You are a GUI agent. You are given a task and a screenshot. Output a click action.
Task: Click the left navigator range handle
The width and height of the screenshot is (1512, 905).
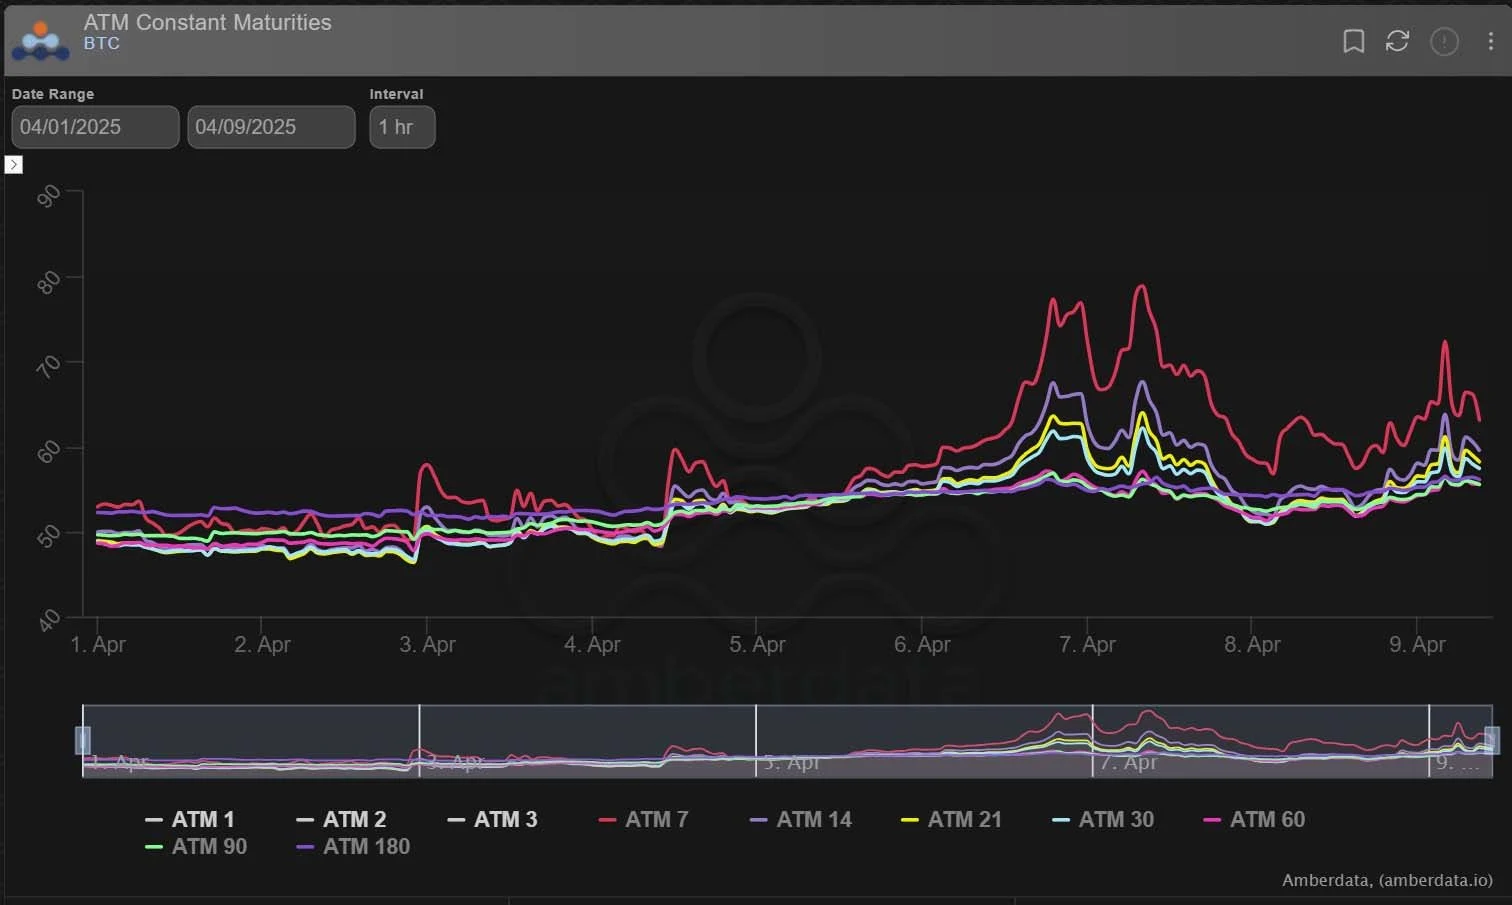tap(83, 740)
